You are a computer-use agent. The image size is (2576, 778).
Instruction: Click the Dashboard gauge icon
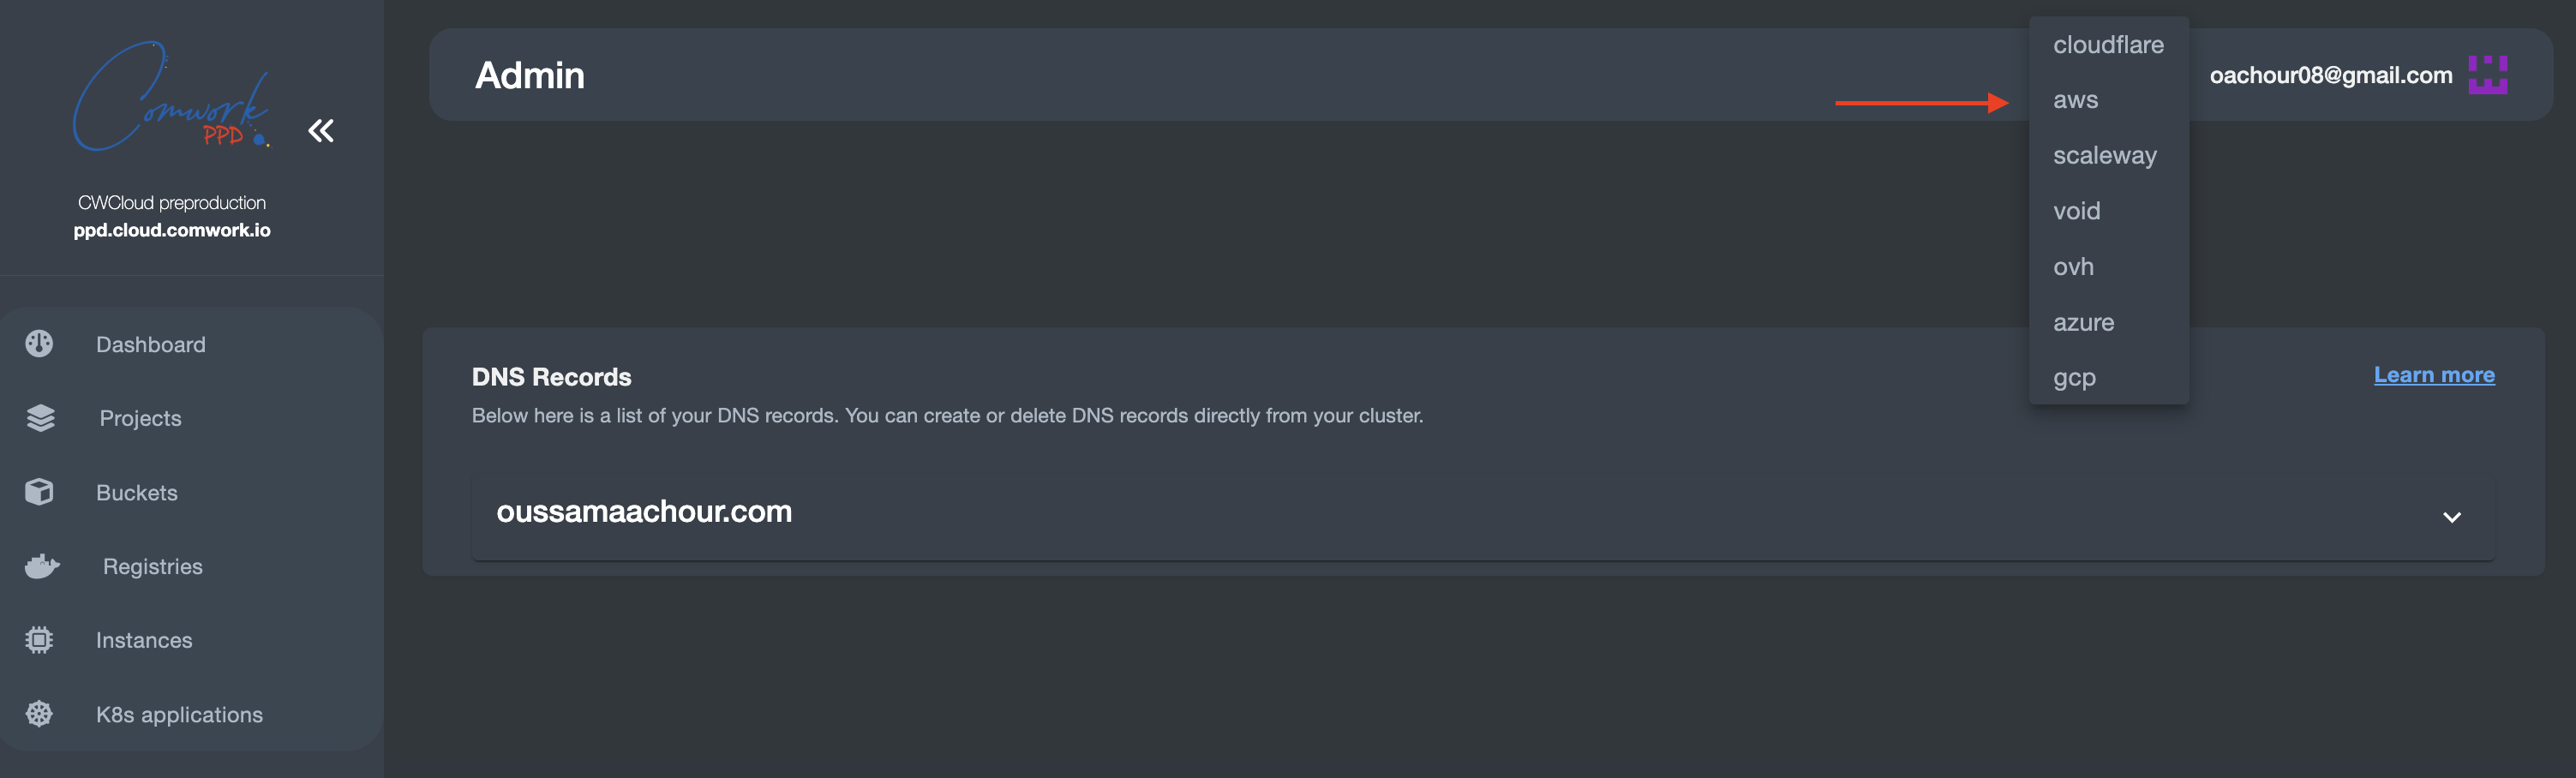pos(39,344)
